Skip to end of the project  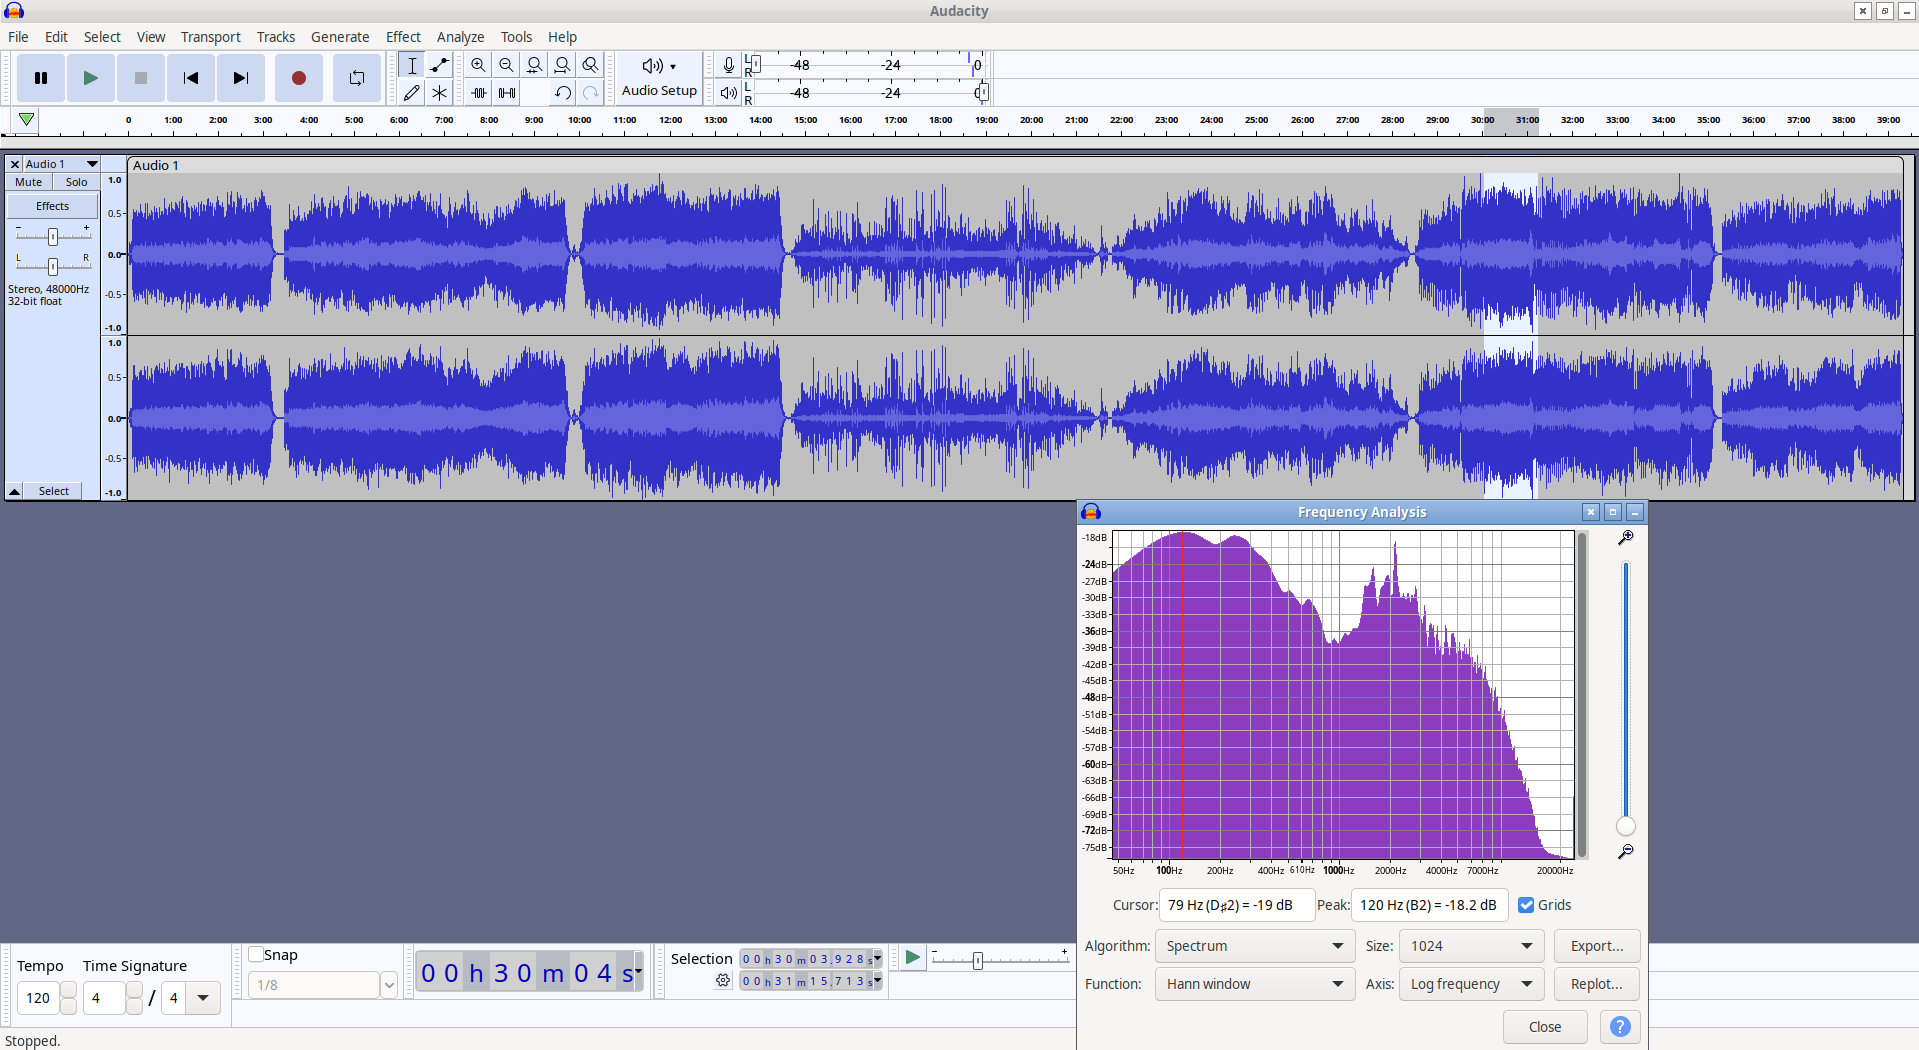point(241,78)
